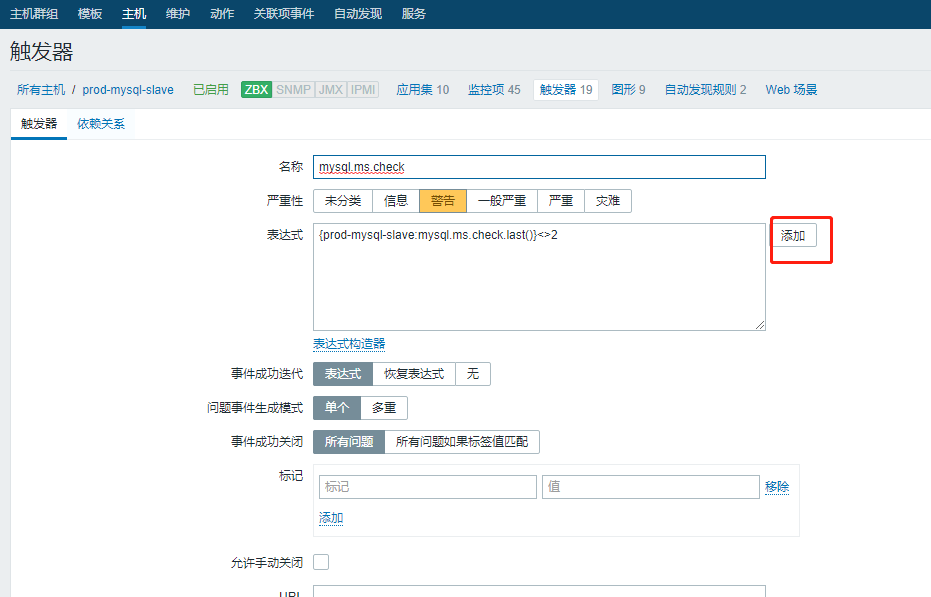Select 所有问题 for 事件成功关闭
The image size is (931, 597).
click(349, 441)
